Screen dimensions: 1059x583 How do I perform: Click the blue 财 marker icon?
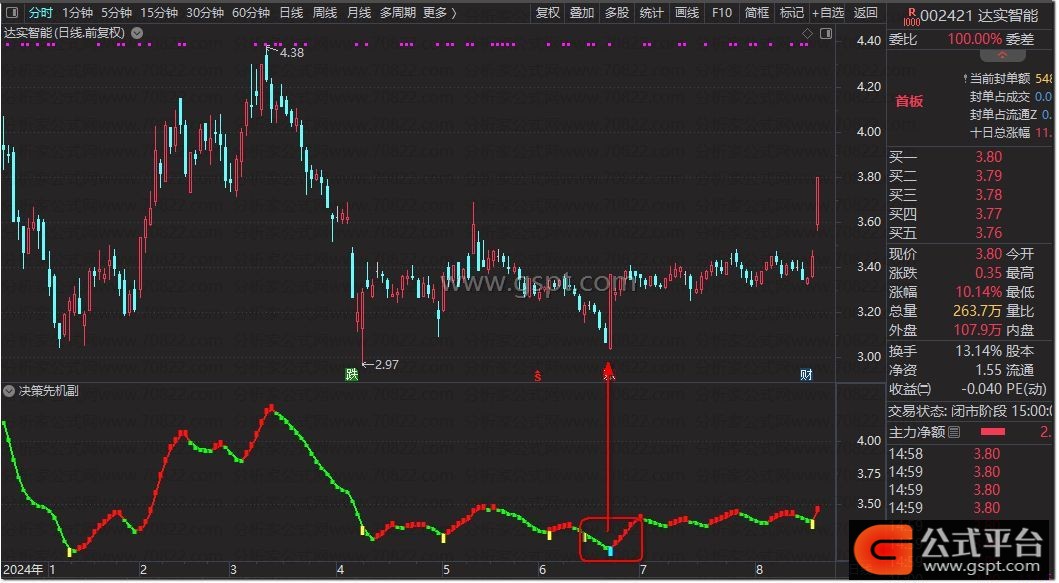(806, 375)
